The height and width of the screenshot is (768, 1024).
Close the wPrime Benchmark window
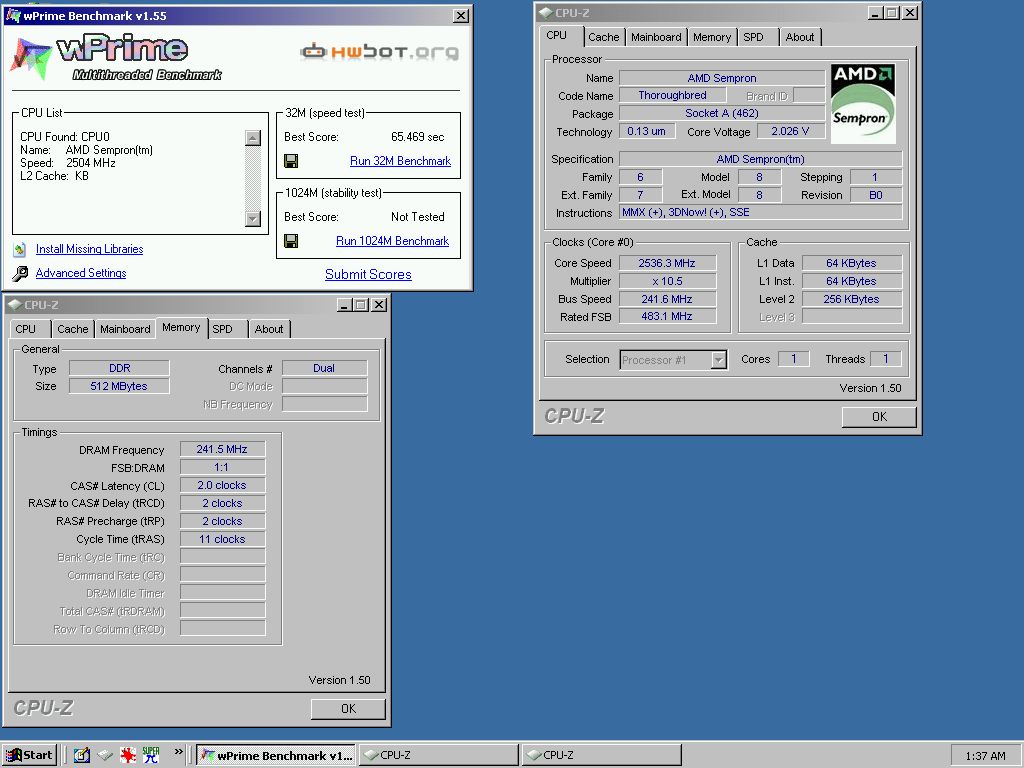[461, 16]
